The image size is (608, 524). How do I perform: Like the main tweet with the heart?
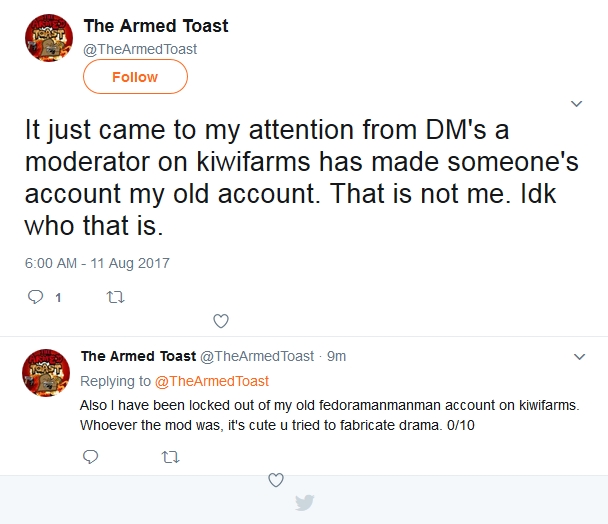click(221, 321)
